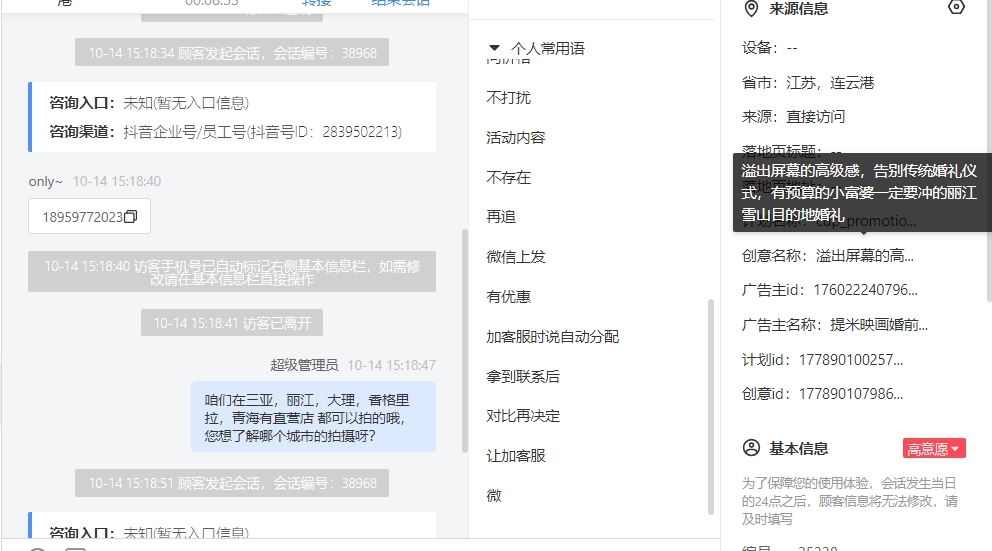Select quick phrase 活动内容

(516, 137)
